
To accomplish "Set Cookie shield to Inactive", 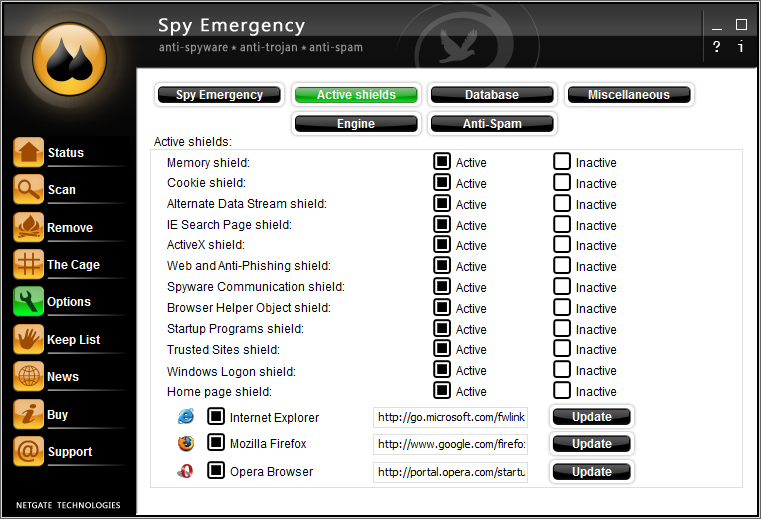I will 562,182.
